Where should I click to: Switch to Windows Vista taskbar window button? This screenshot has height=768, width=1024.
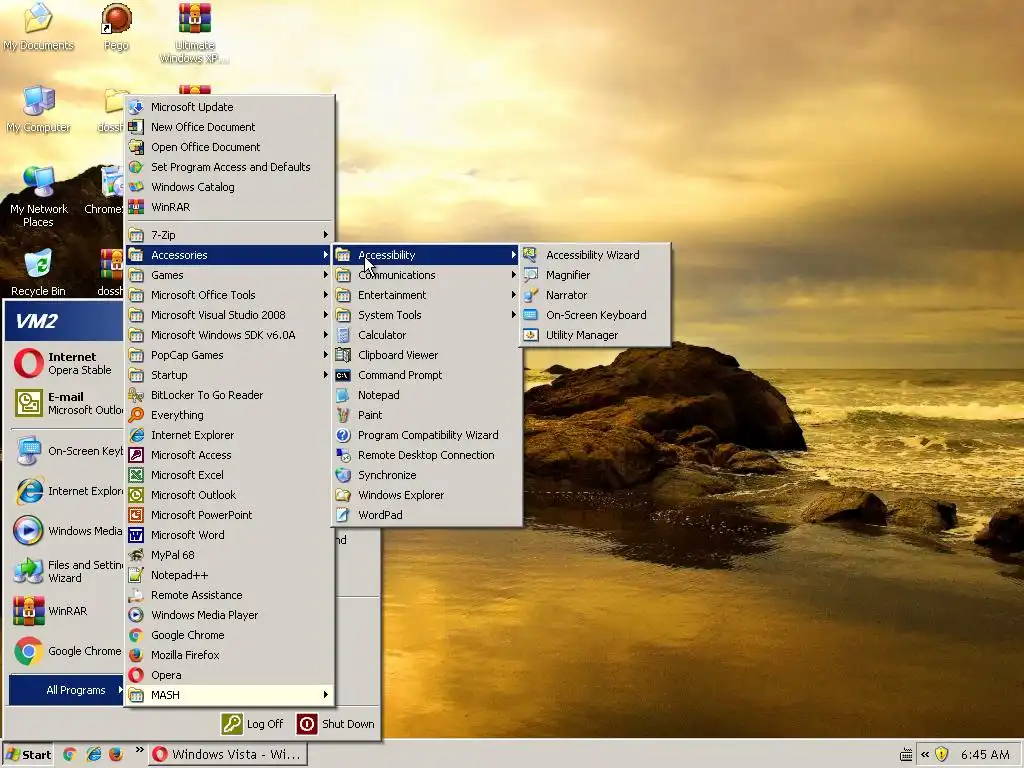click(228, 754)
